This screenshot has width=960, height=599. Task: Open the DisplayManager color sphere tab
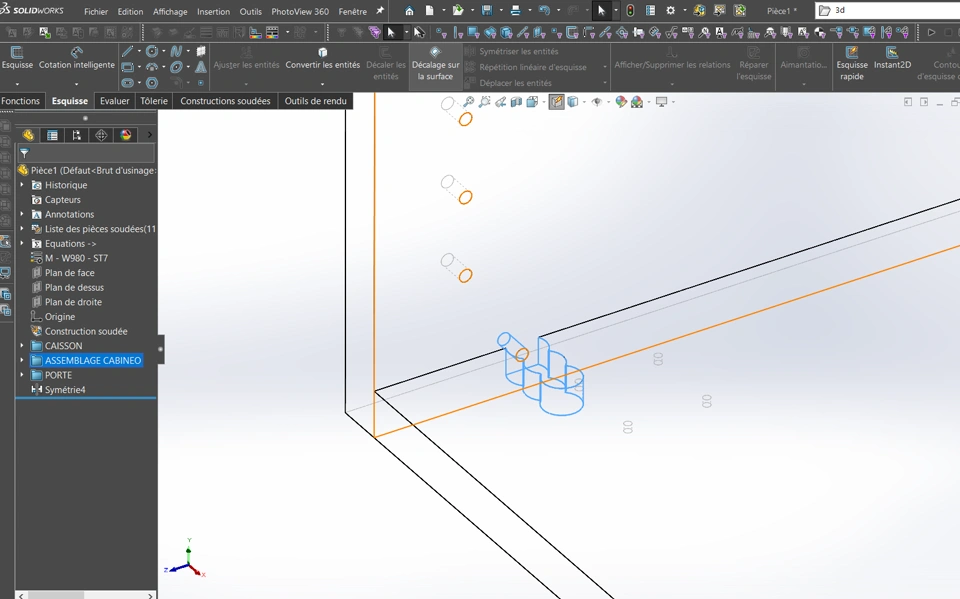(126, 135)
